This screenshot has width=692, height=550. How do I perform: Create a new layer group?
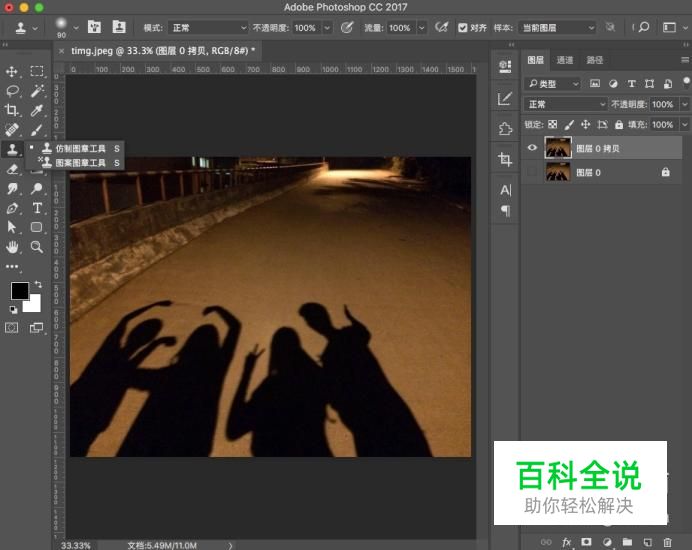pyautogui.click(x=627, y=542)
